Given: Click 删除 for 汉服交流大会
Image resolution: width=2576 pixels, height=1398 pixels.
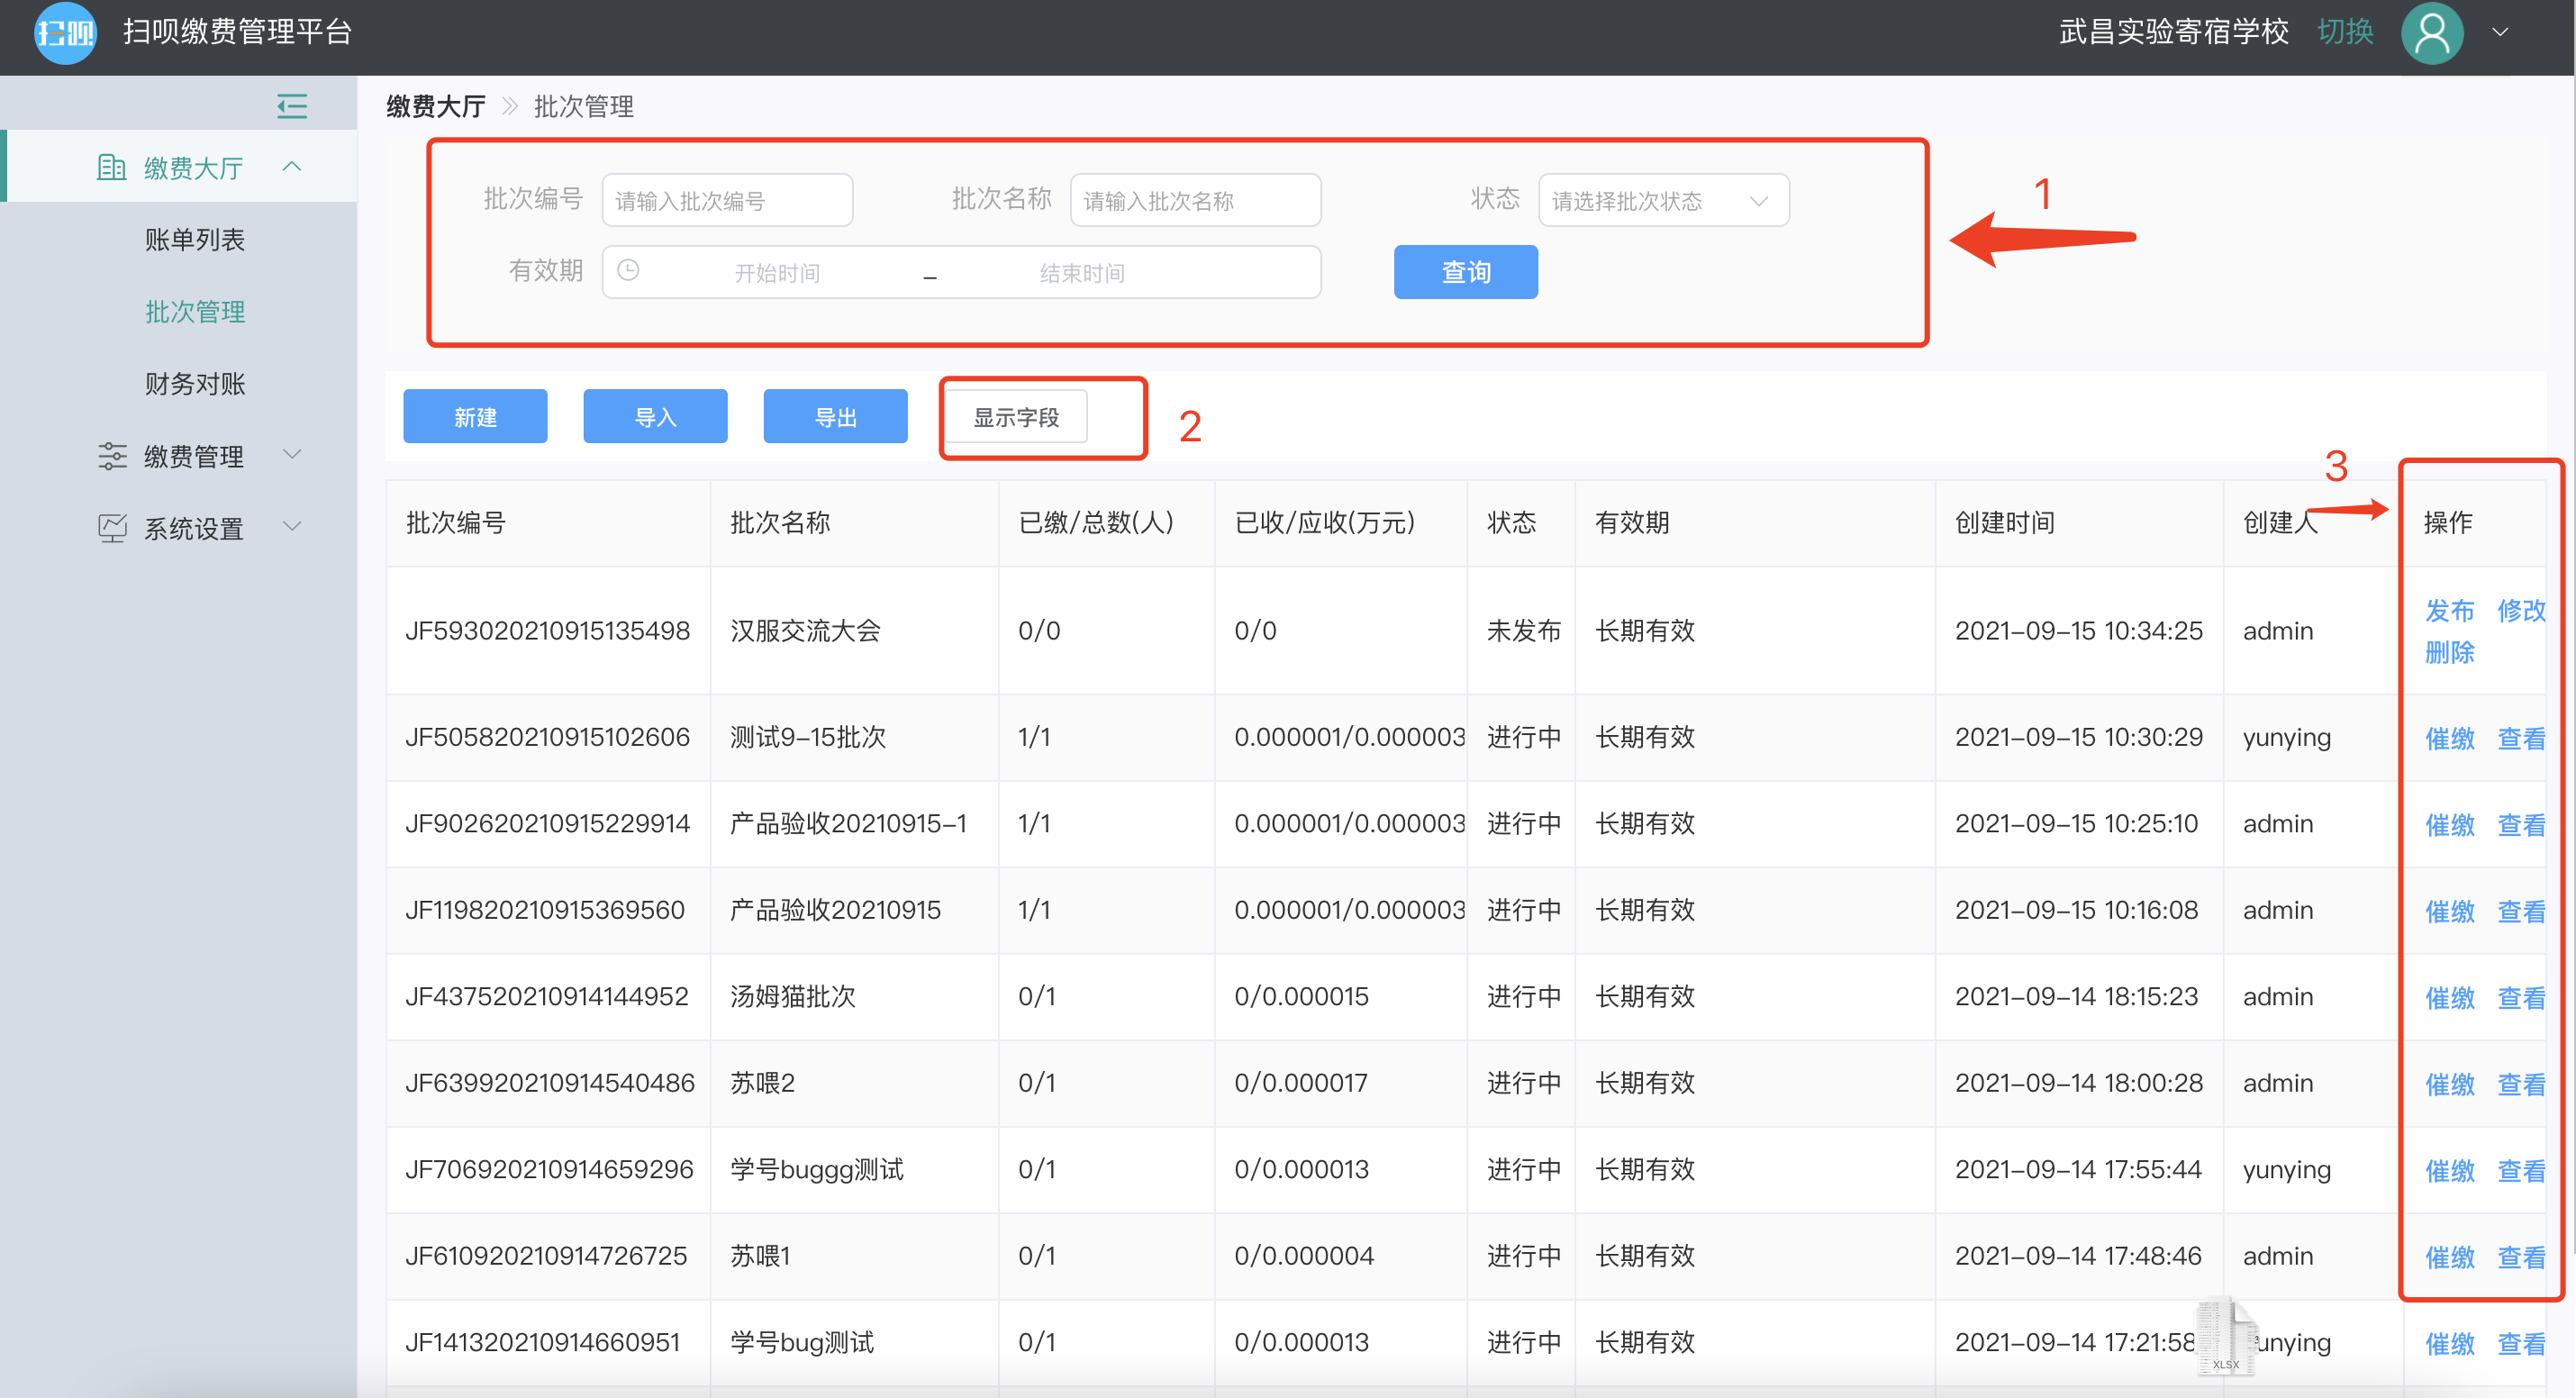Looking at the screenshot, I should point(2450,652).
